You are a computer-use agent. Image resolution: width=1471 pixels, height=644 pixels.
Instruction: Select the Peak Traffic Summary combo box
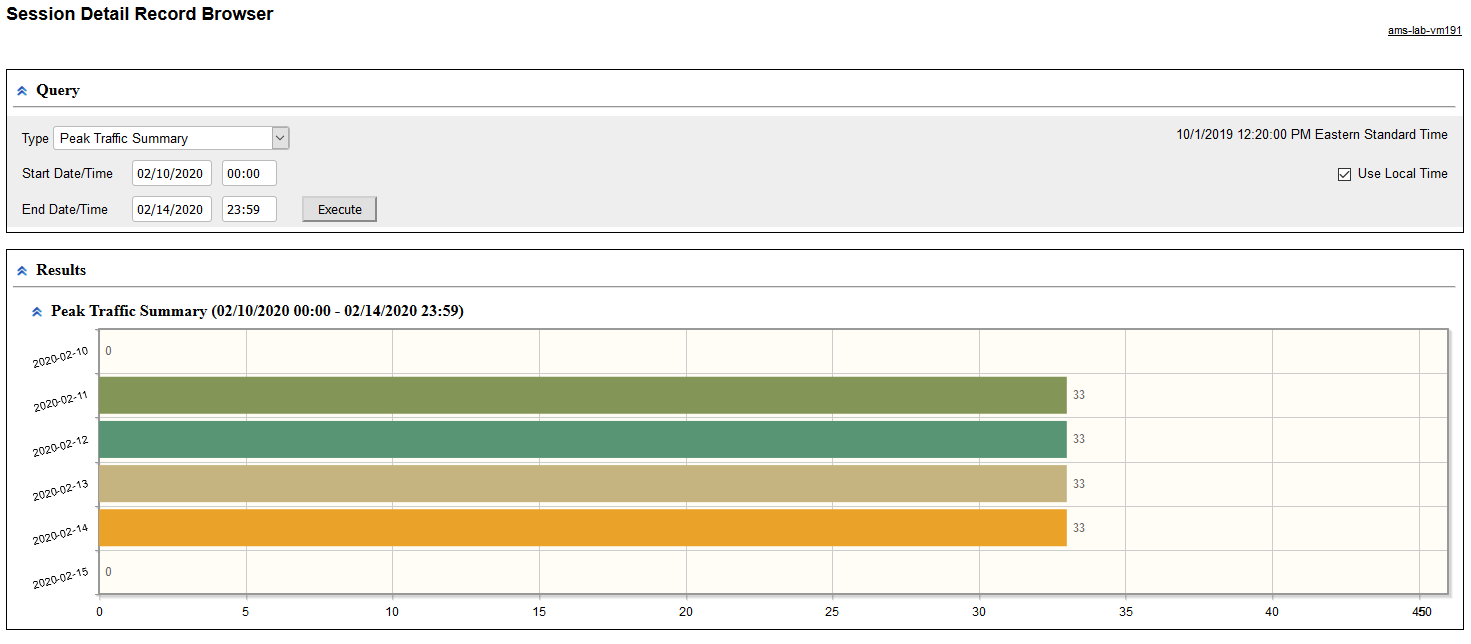[171, 138]
